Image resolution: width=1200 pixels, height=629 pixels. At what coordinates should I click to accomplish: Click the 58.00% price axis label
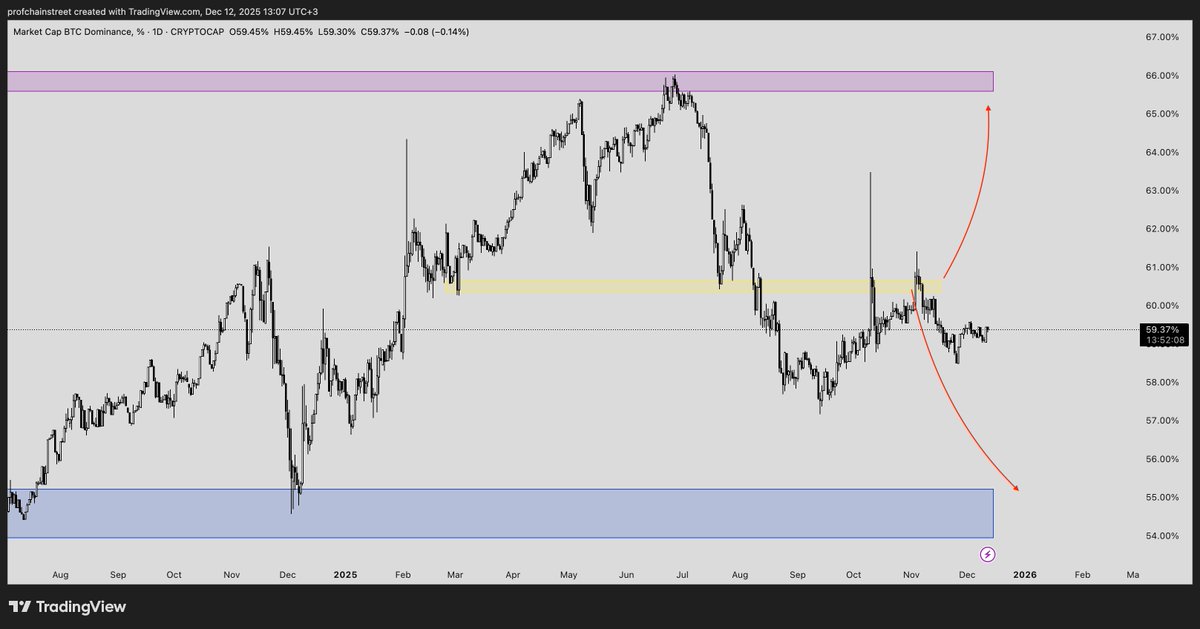pos(1162,382)
